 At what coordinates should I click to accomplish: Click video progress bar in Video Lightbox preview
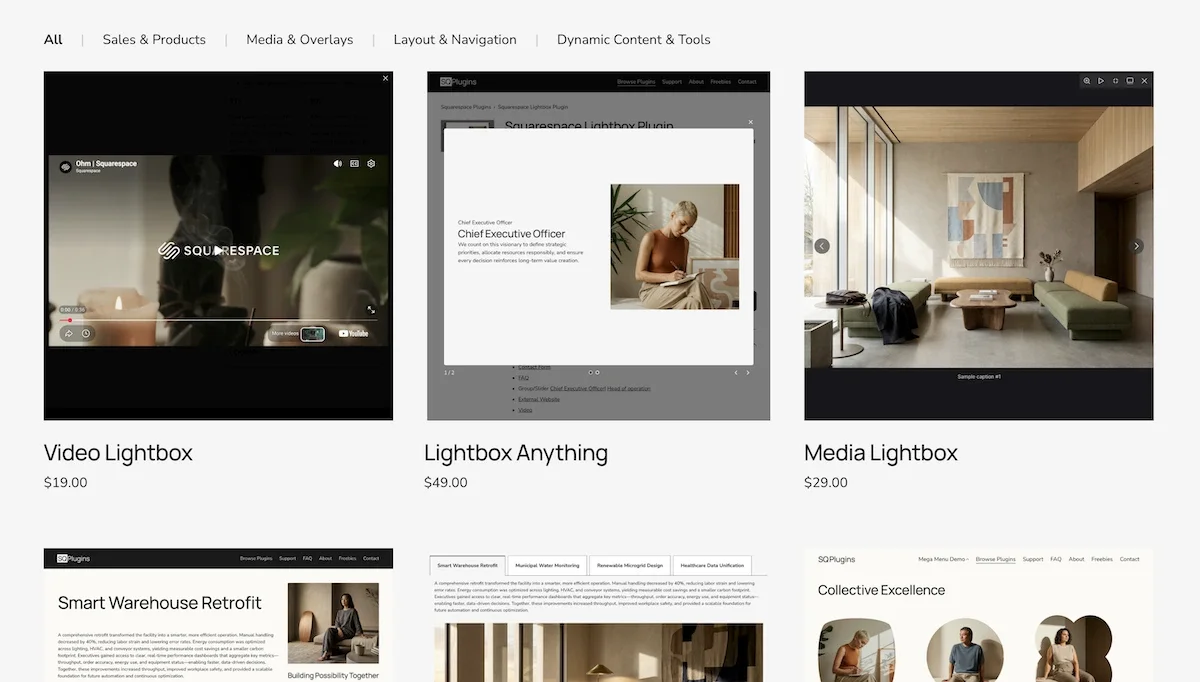218,320
